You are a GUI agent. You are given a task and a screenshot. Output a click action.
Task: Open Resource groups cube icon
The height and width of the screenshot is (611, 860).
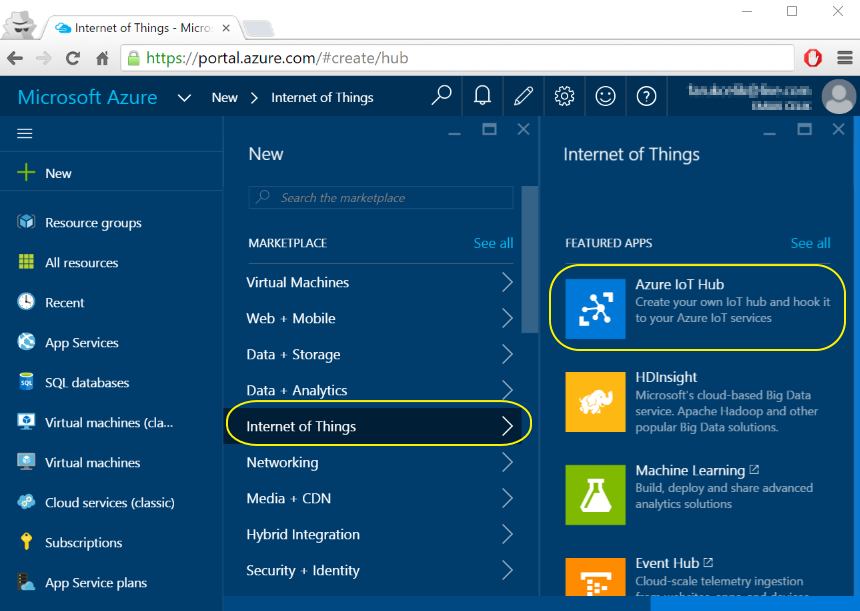pyautogui.click(x=26, y=222)
